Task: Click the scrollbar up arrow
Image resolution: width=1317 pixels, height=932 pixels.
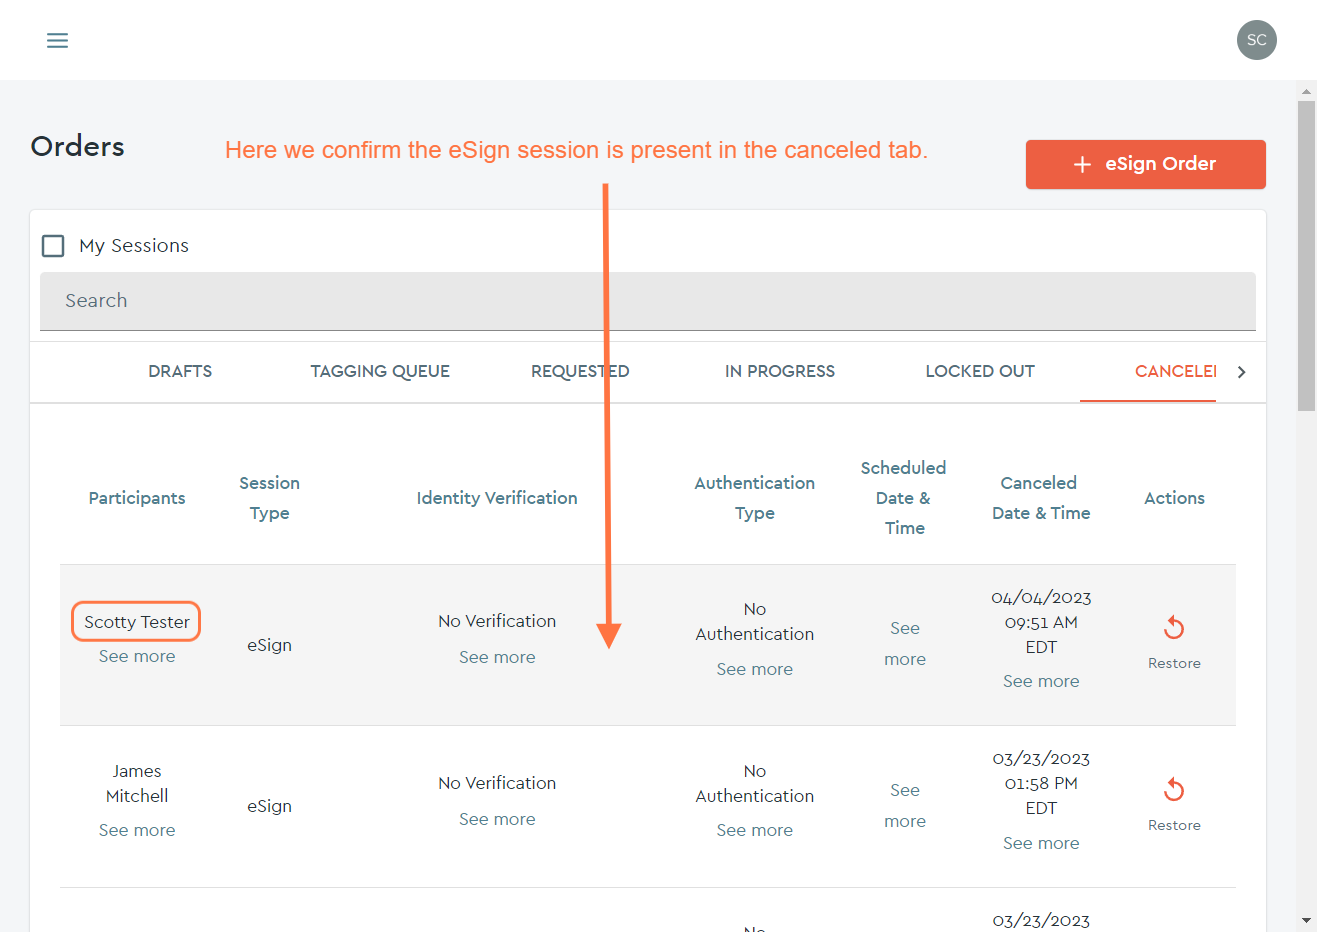Action: pos(1306,91)
